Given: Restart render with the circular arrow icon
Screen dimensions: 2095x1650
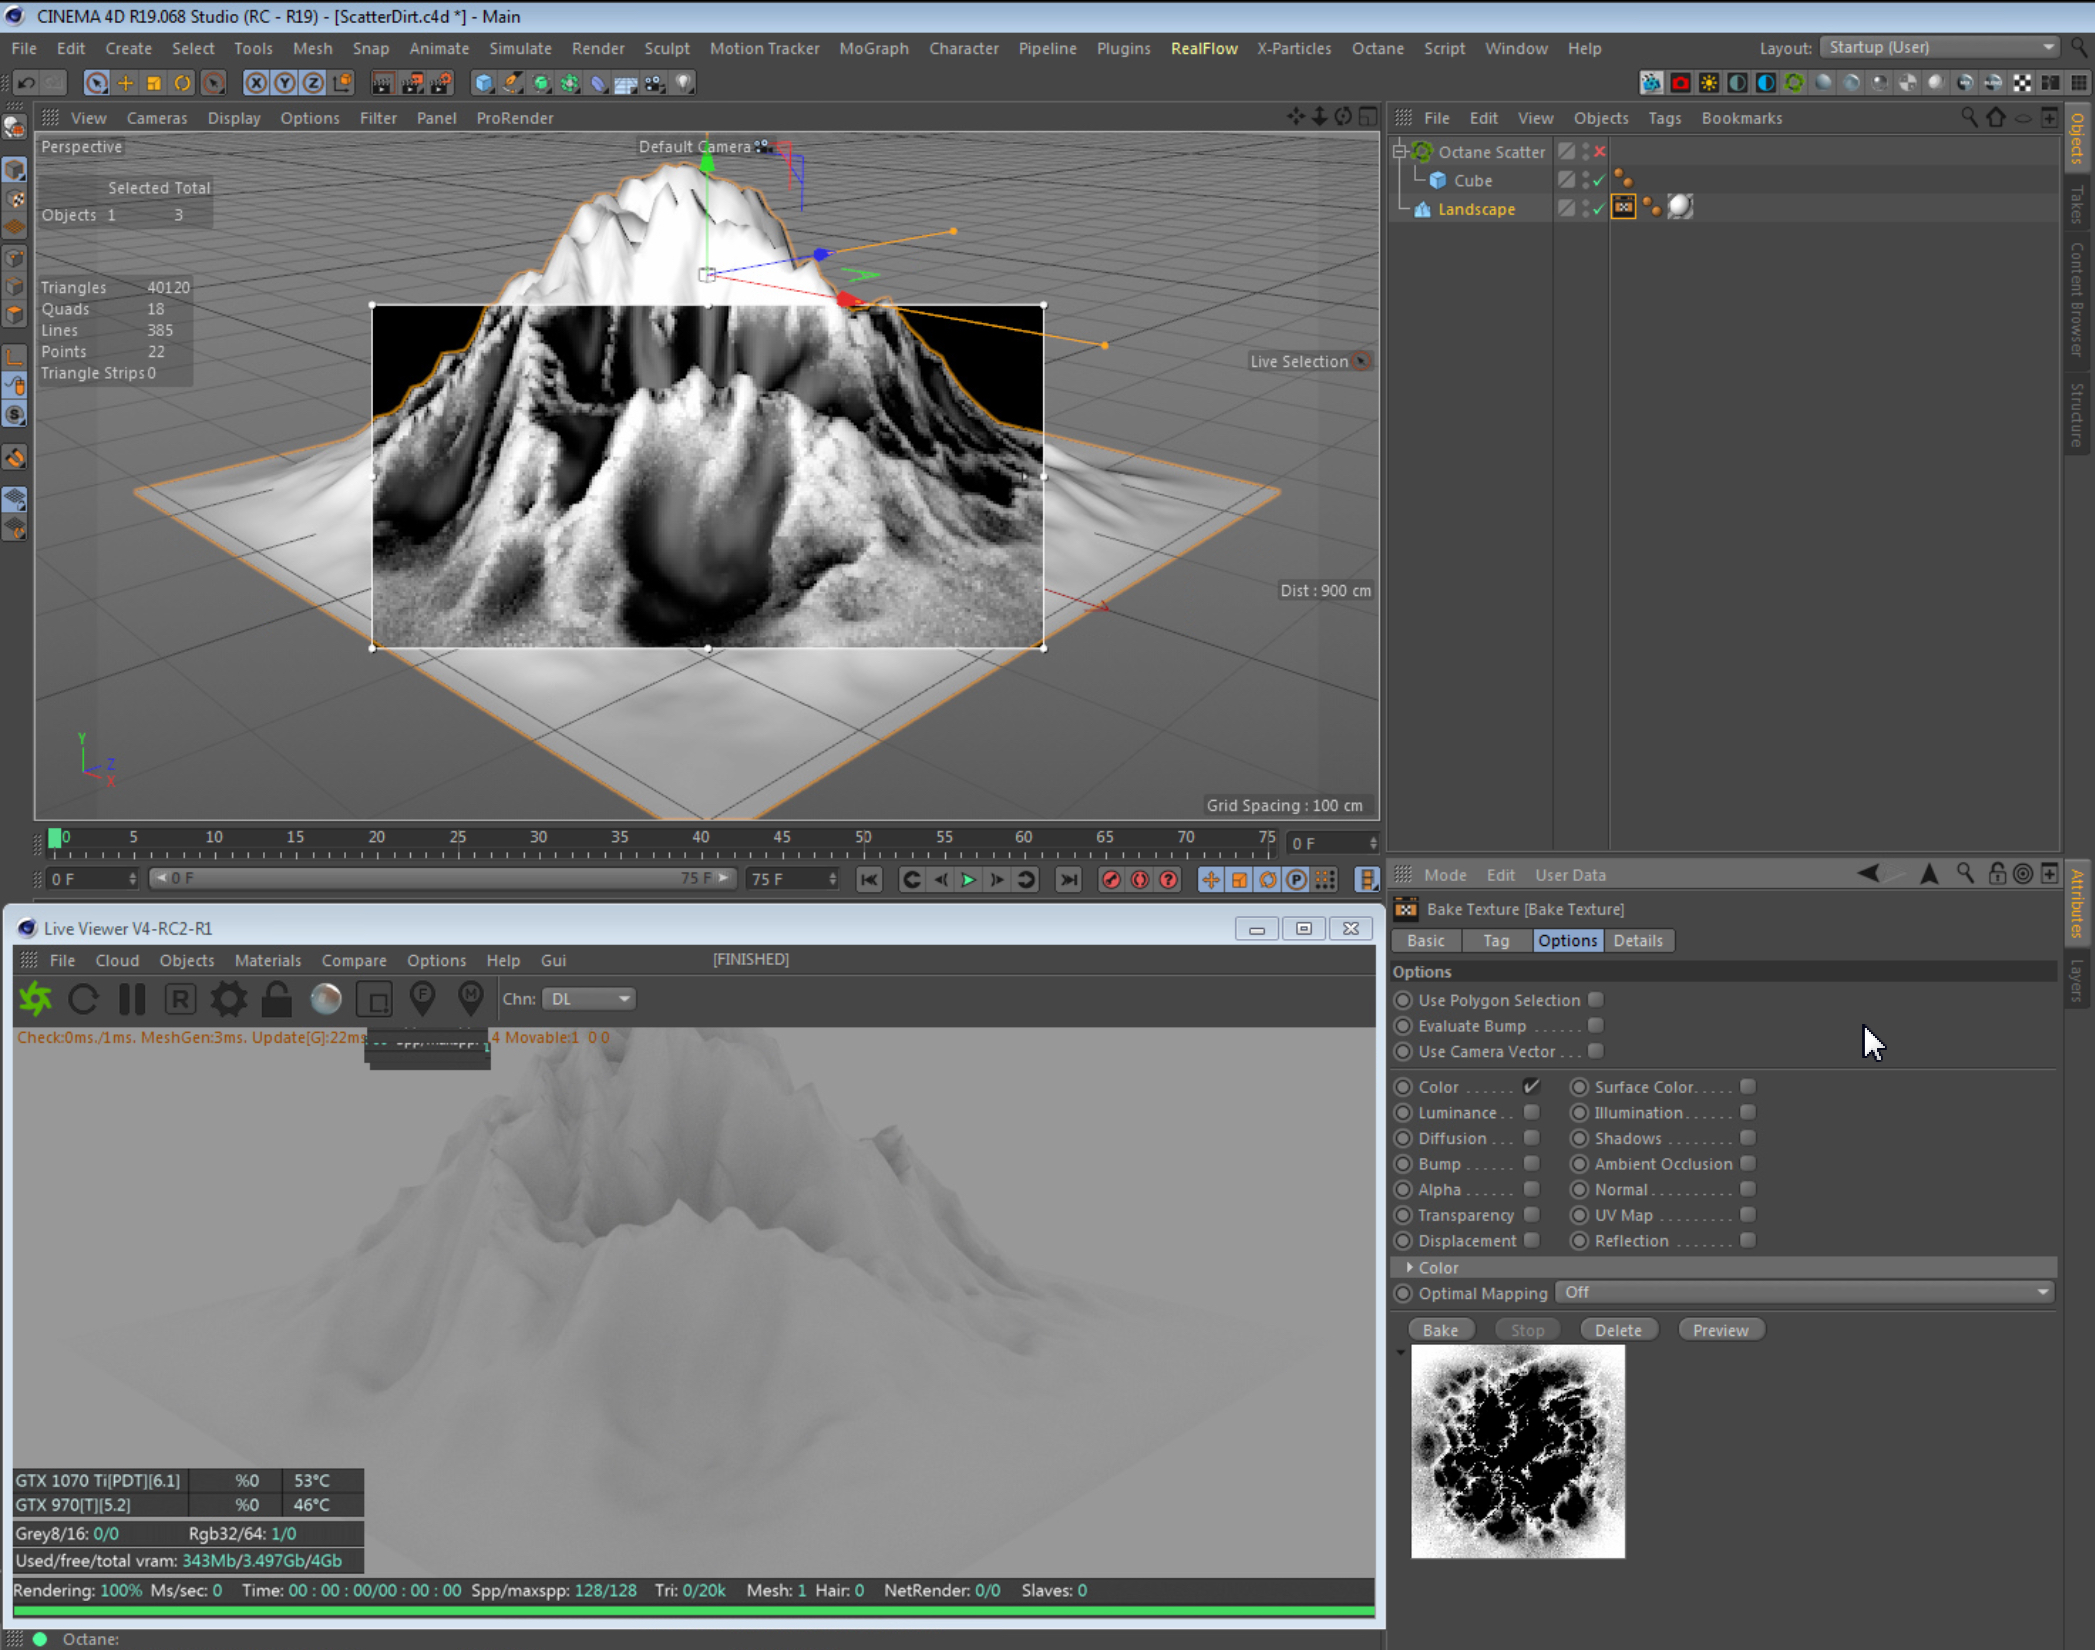Looking at the screenshot, I should [84, 999].
